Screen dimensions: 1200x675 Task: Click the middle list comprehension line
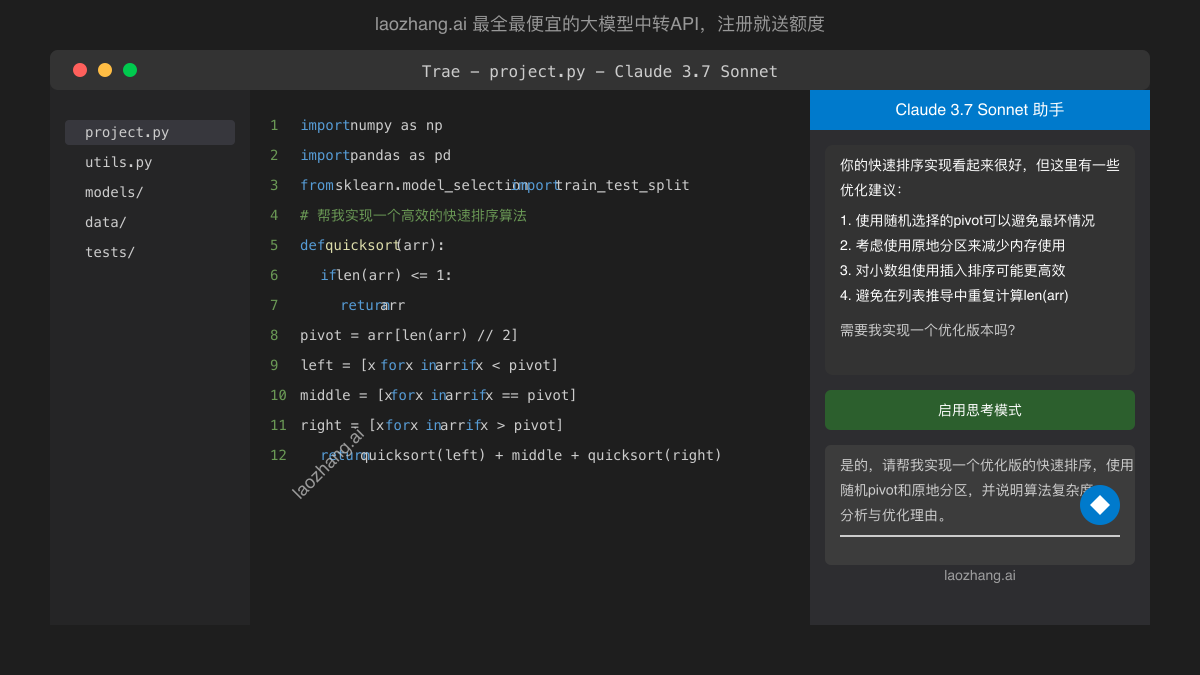click(438, 395)
